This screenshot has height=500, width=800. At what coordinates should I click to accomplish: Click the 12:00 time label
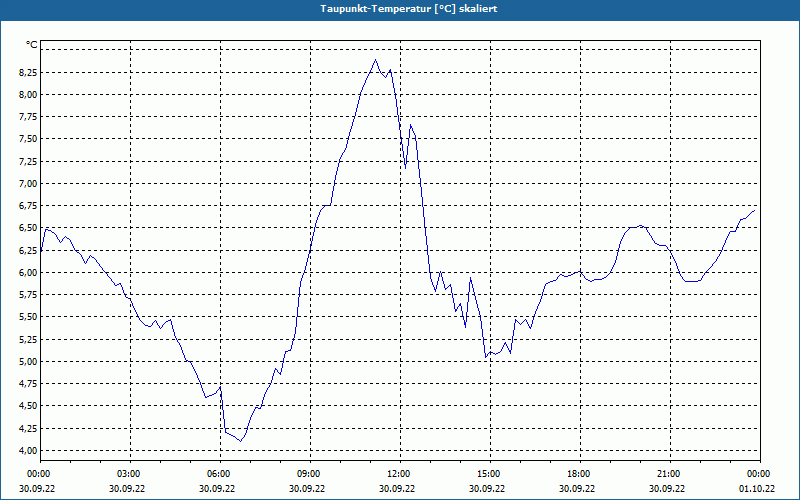(400, 474)
